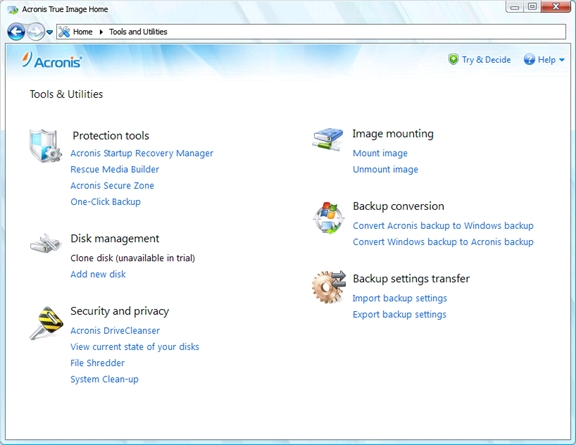
Task: Launch Rescue Media Builder
Action: [x=115, y=169]
